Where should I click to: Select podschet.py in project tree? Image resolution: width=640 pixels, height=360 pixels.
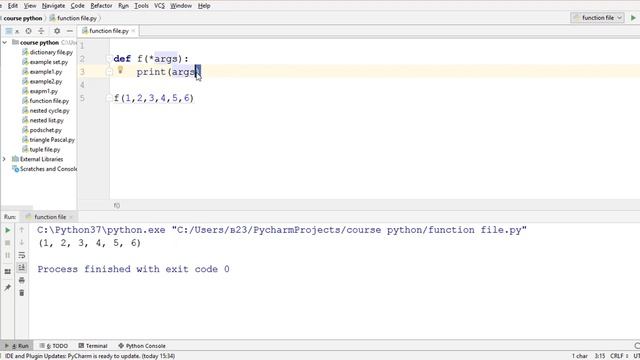[42, 130]
